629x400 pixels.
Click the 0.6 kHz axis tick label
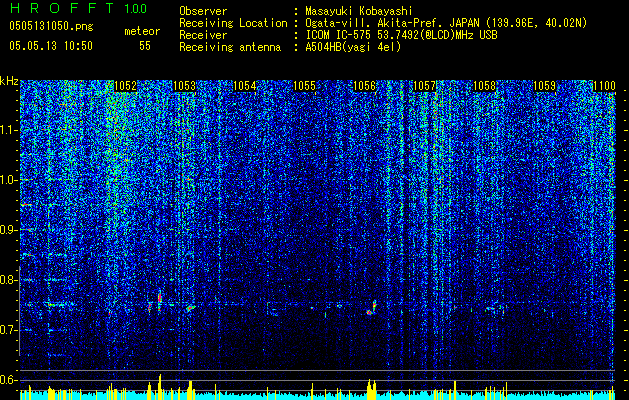click(9, 380)
